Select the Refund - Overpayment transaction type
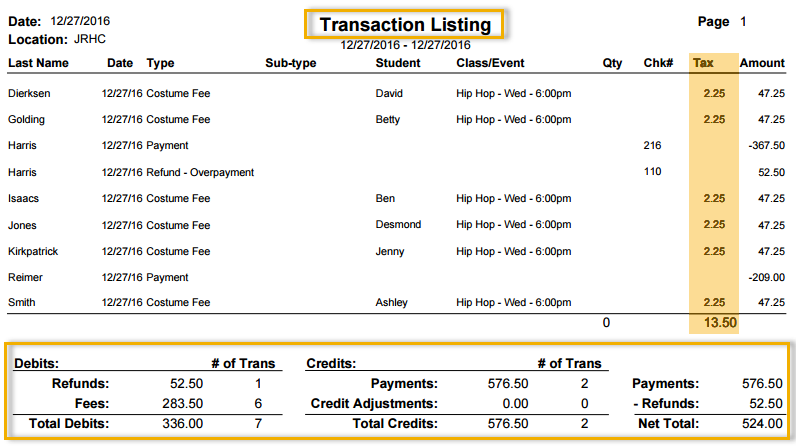This screenshot has height=447, width=796. (200, 173)
